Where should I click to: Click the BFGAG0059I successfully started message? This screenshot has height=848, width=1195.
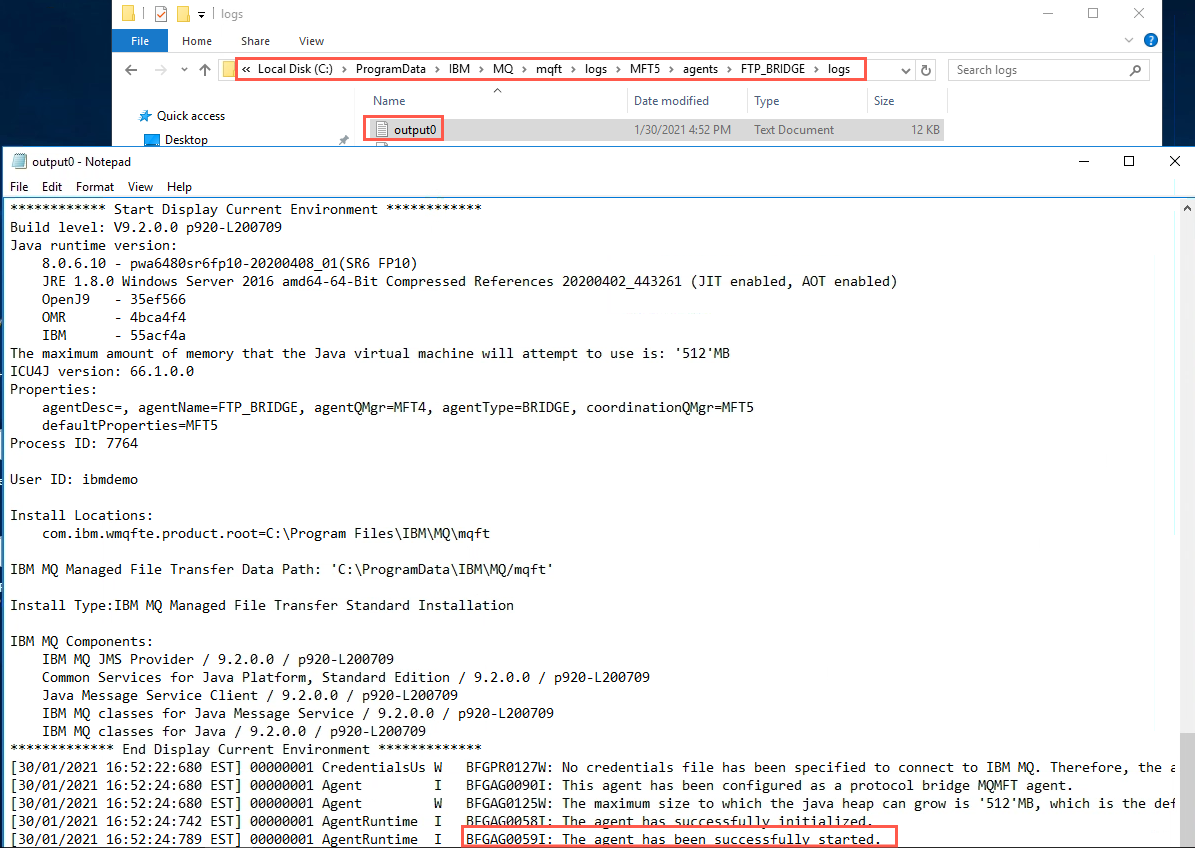point(673,839)
